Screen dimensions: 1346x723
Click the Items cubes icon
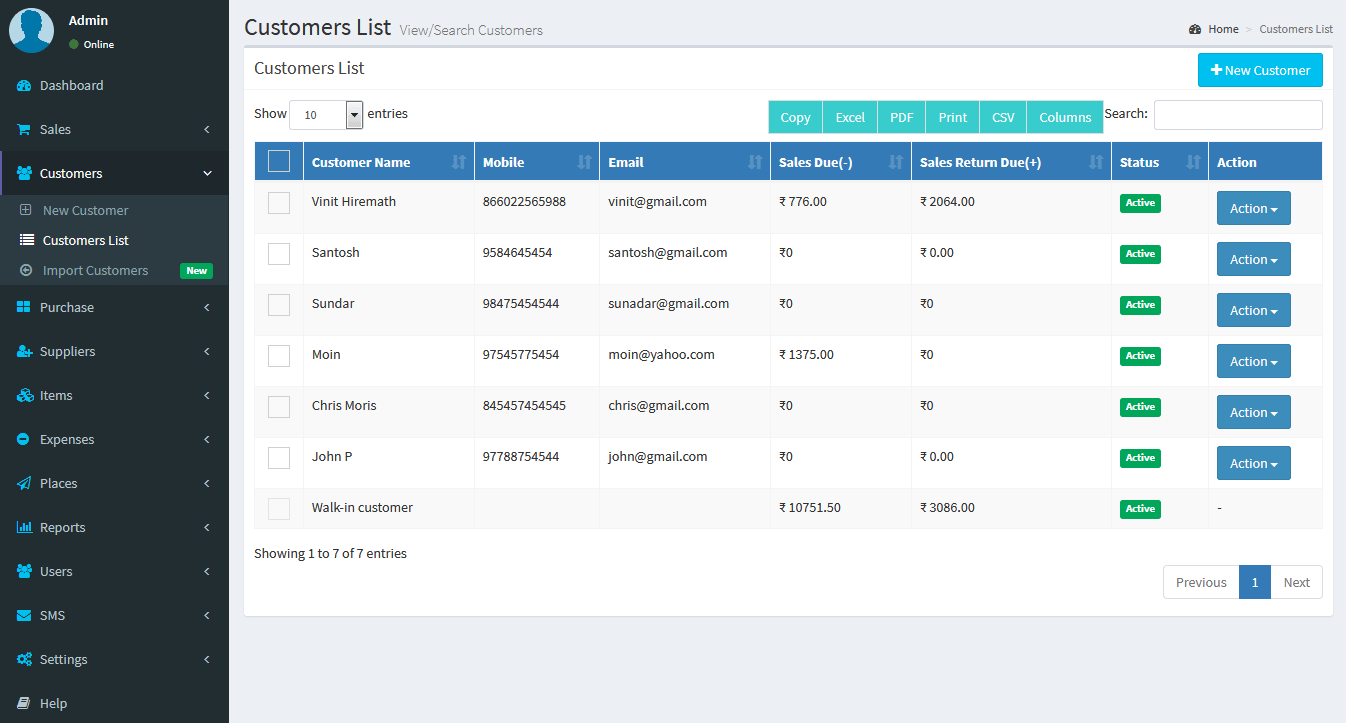point(25,395)
